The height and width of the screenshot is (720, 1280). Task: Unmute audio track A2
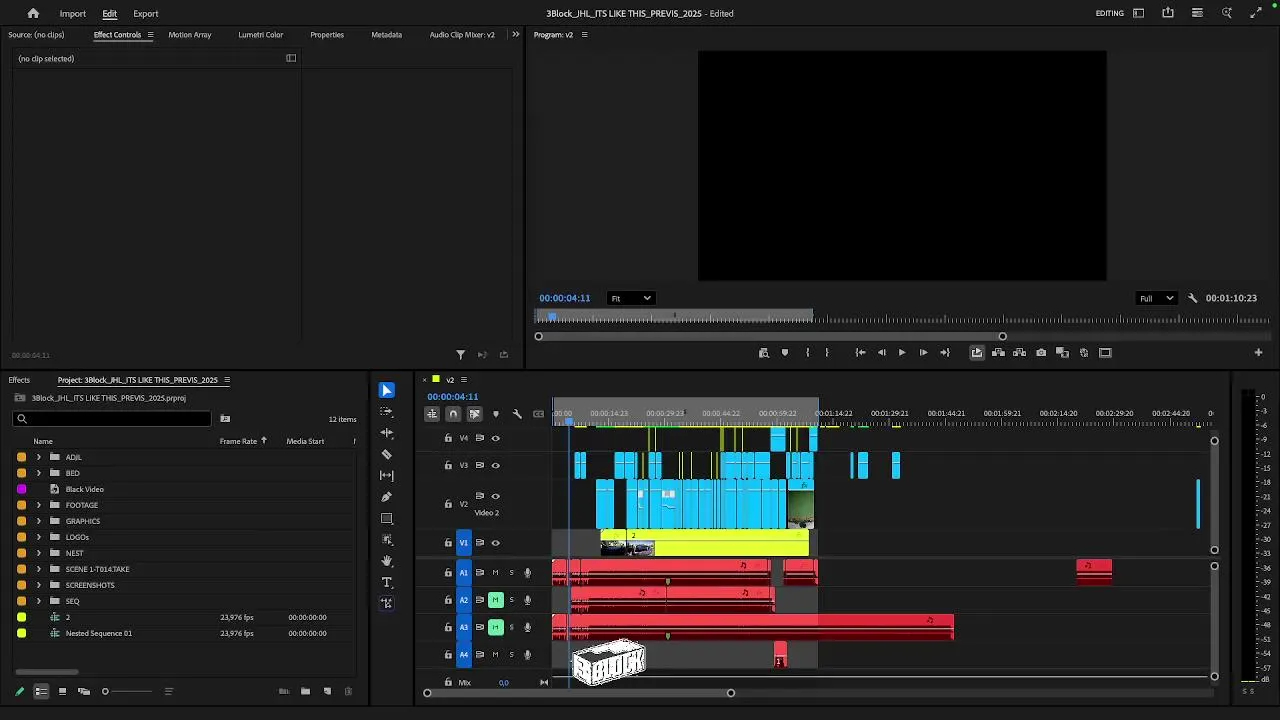[495, 600]
